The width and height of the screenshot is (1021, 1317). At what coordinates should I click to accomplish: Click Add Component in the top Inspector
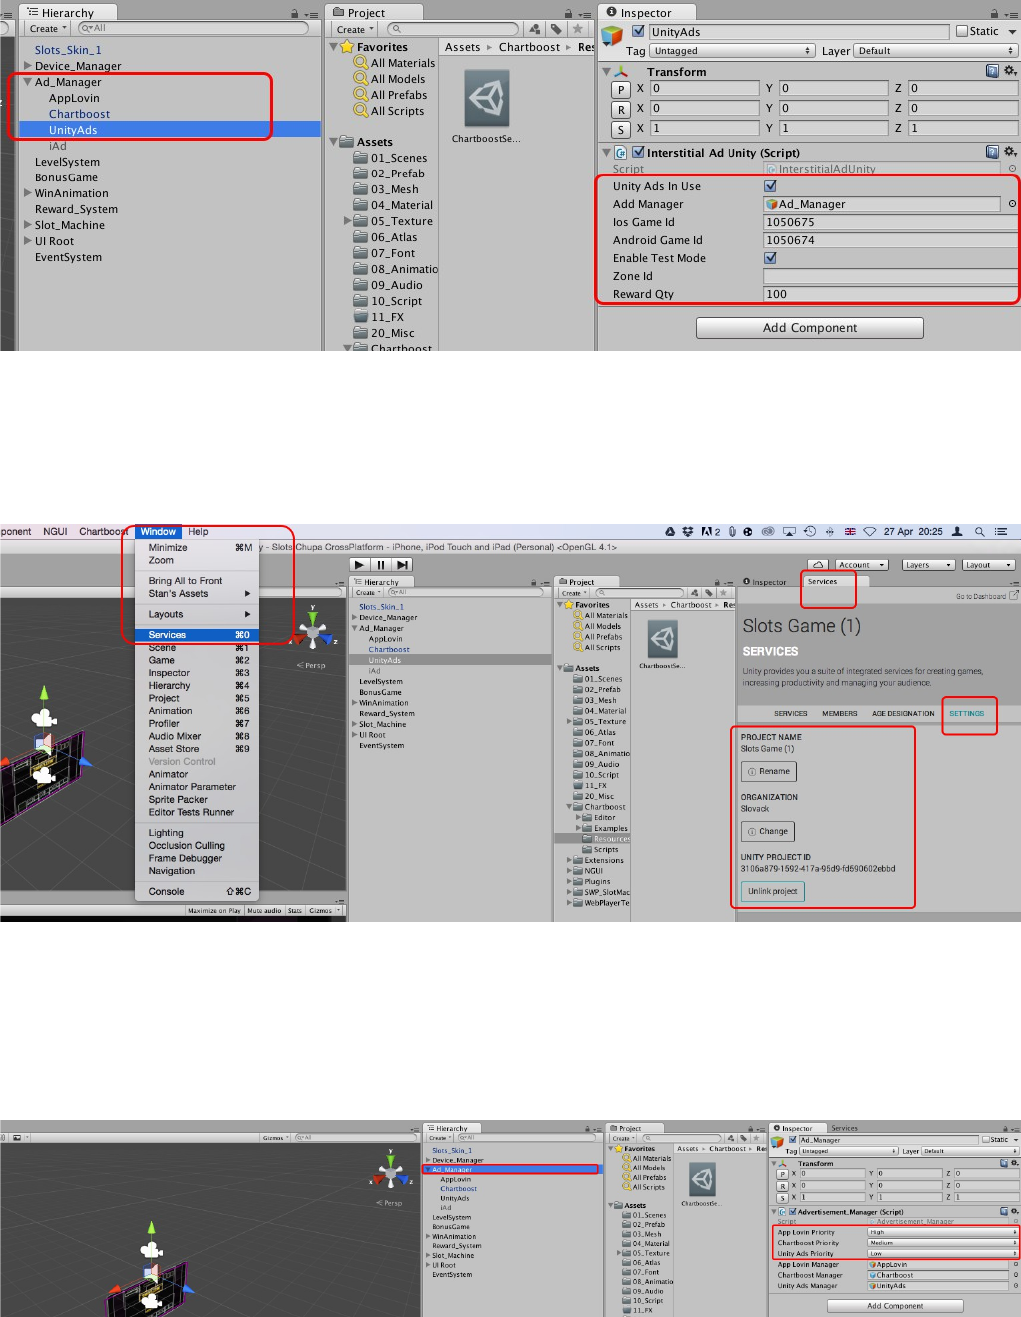810,328
